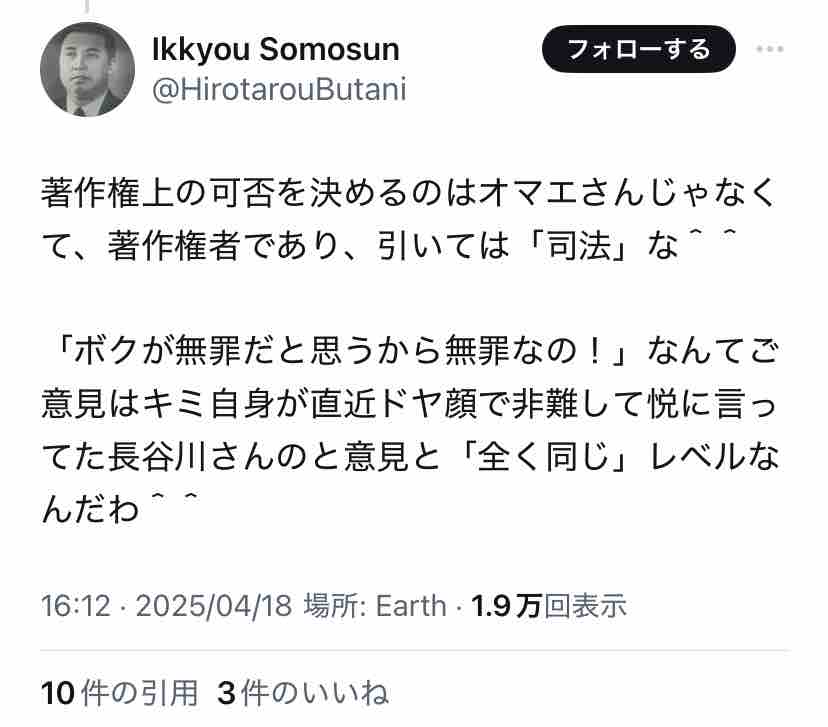Open the three-dot more options menu
828x727 pixels.
(x=769, y=49)
